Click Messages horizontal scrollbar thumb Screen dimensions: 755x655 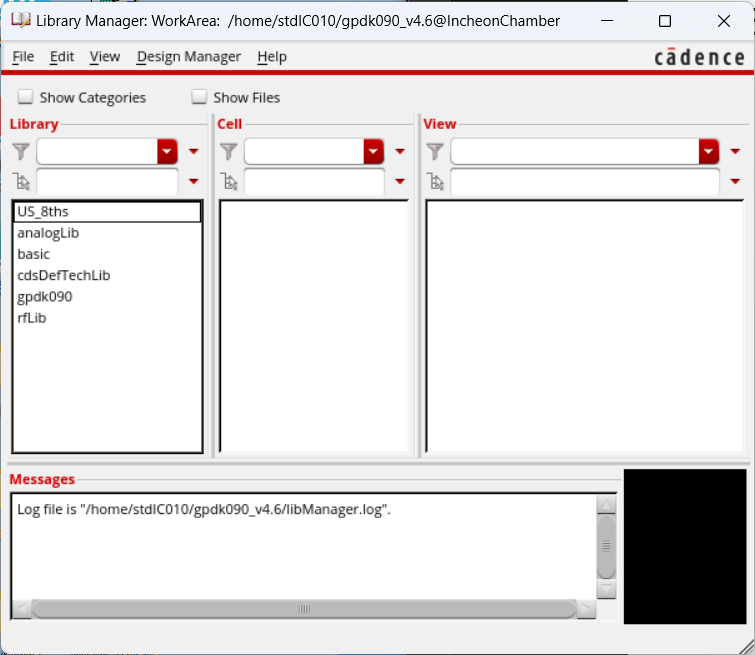tap(304, 609)
